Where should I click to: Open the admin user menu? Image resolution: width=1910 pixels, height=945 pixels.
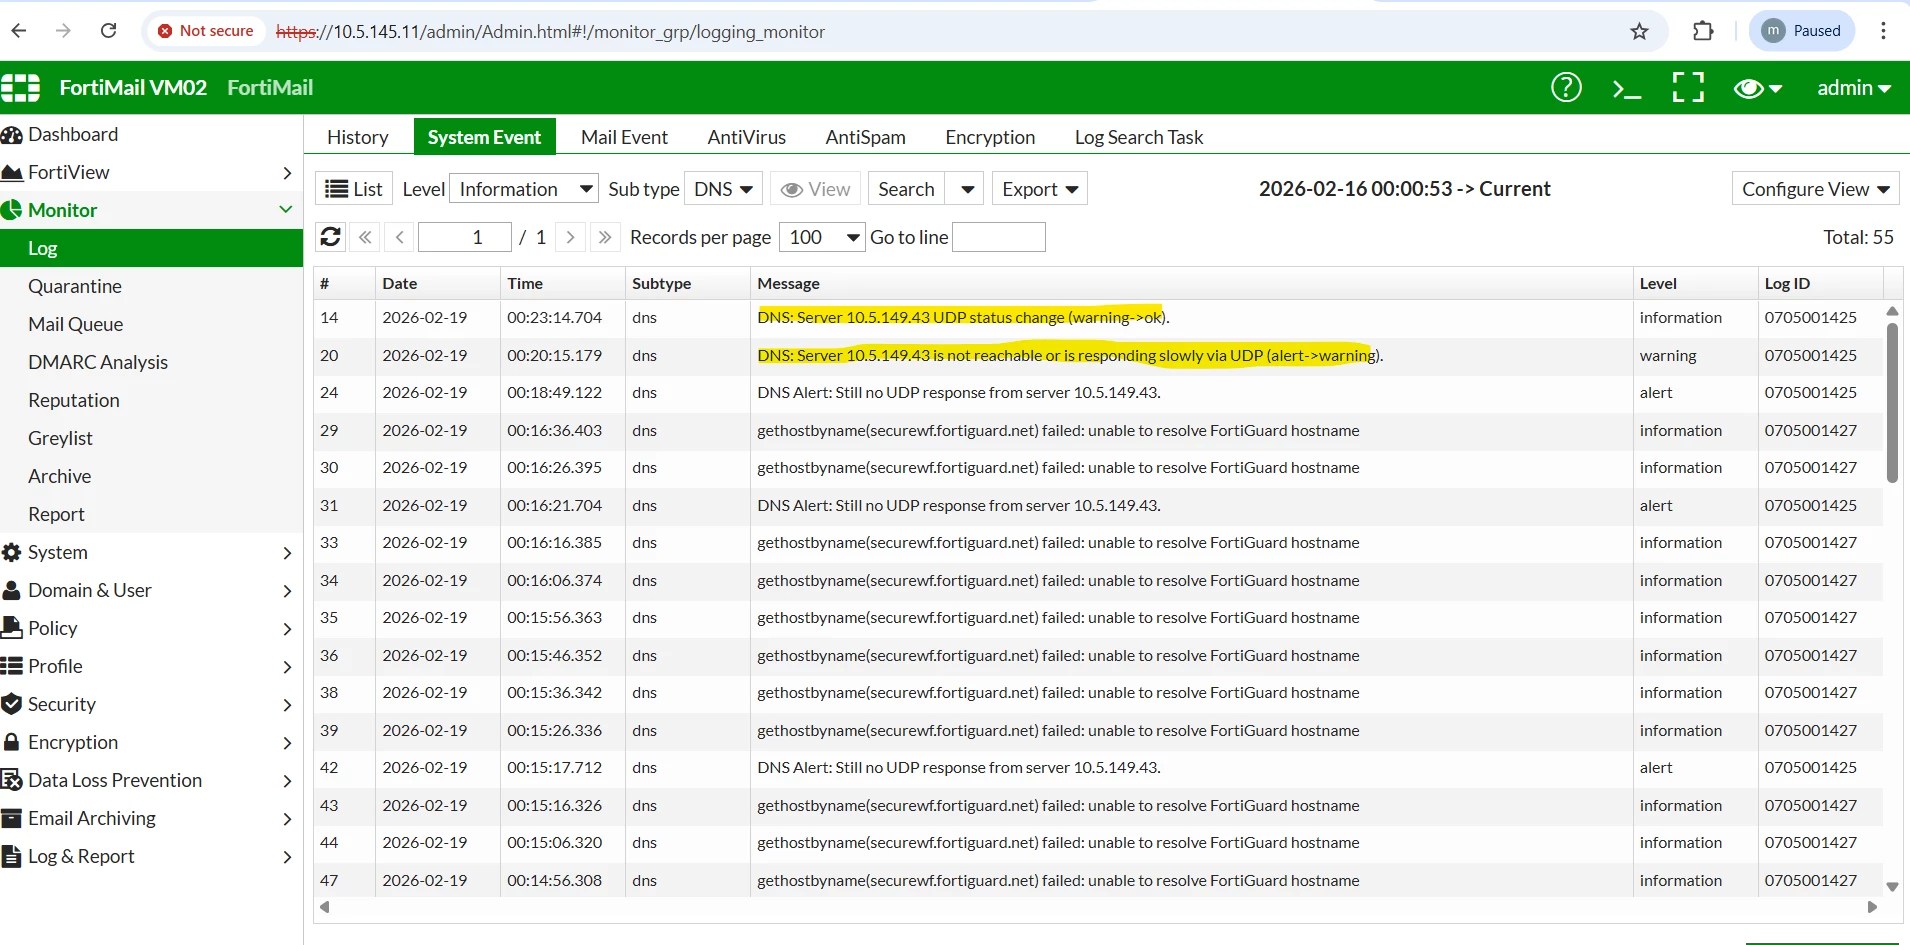point(1853,88)
